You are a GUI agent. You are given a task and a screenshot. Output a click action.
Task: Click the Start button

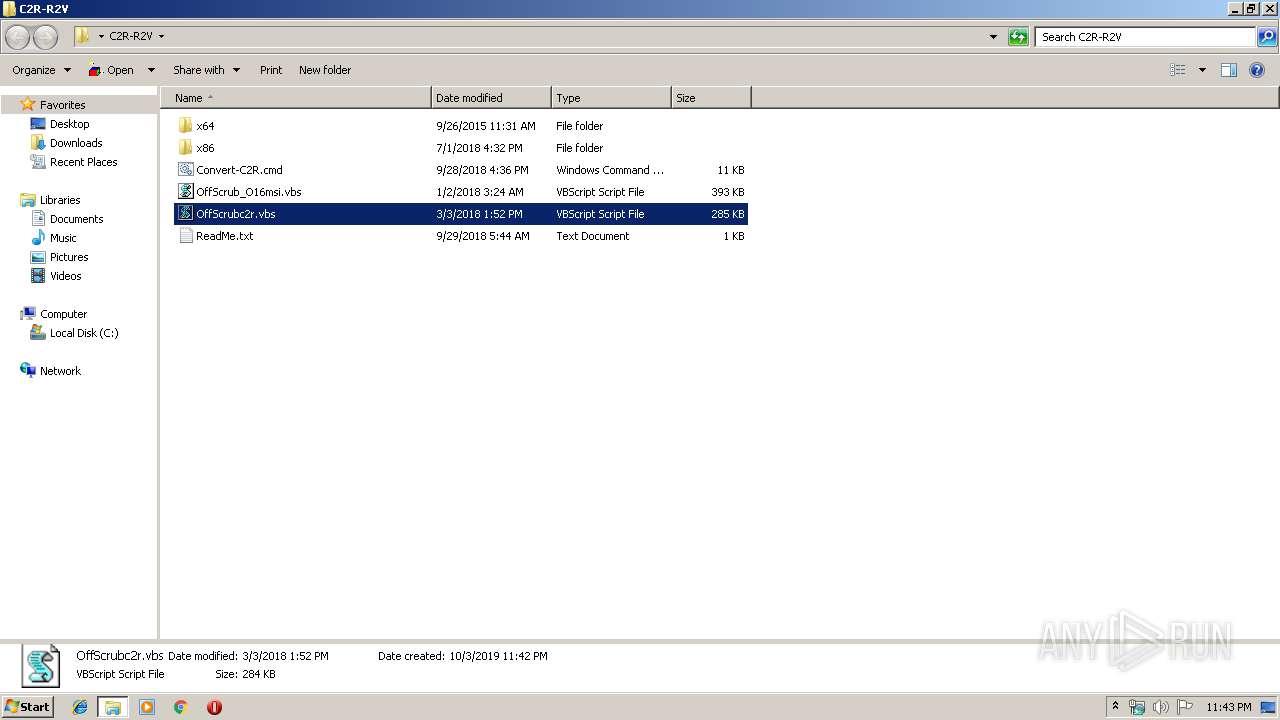(28, 707)
